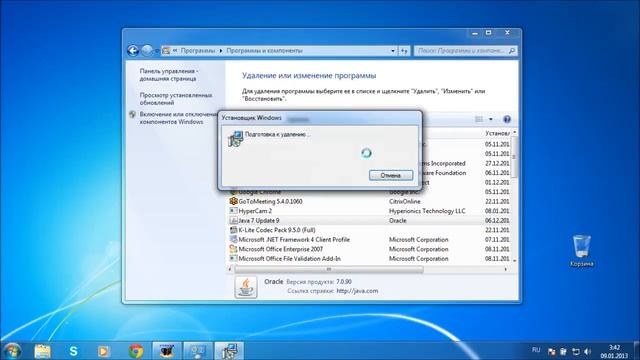This screenshot has width=640, height=360.
Task: Switch to the Control Panel taskbar button
Action: (x=198, y=351)
